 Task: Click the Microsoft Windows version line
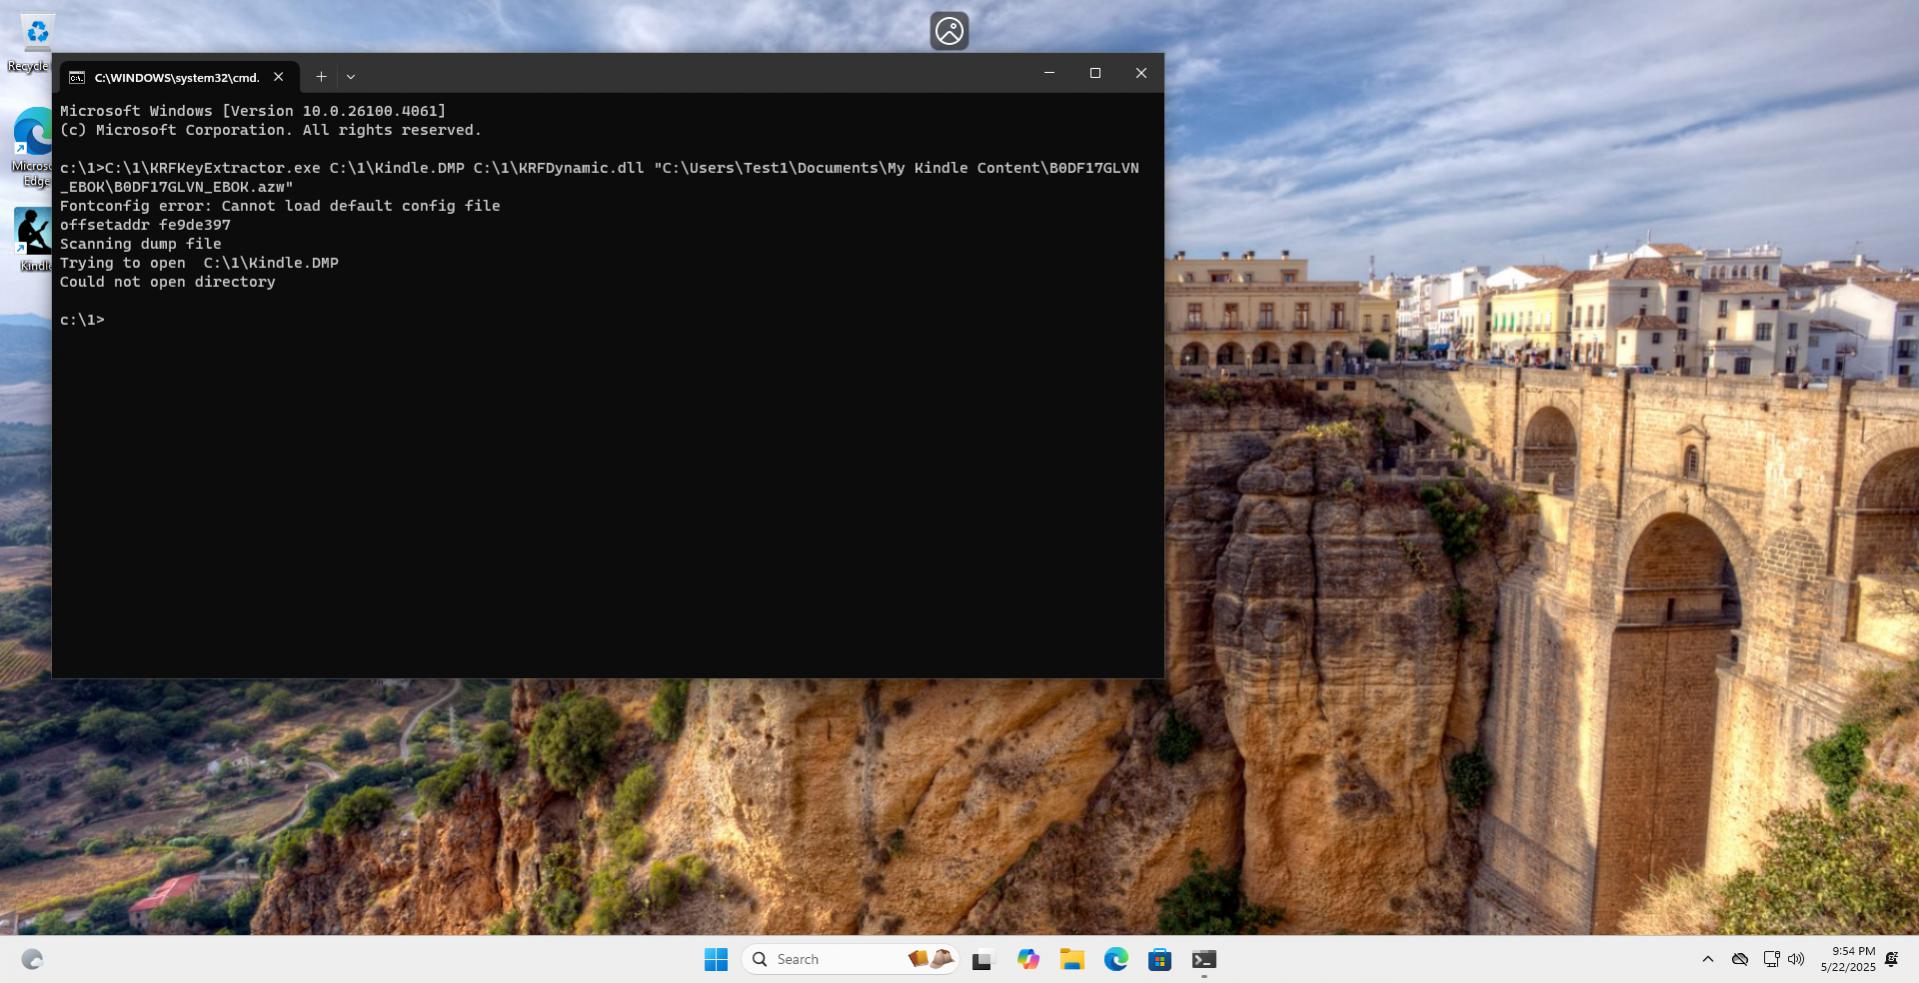[253, 111]
